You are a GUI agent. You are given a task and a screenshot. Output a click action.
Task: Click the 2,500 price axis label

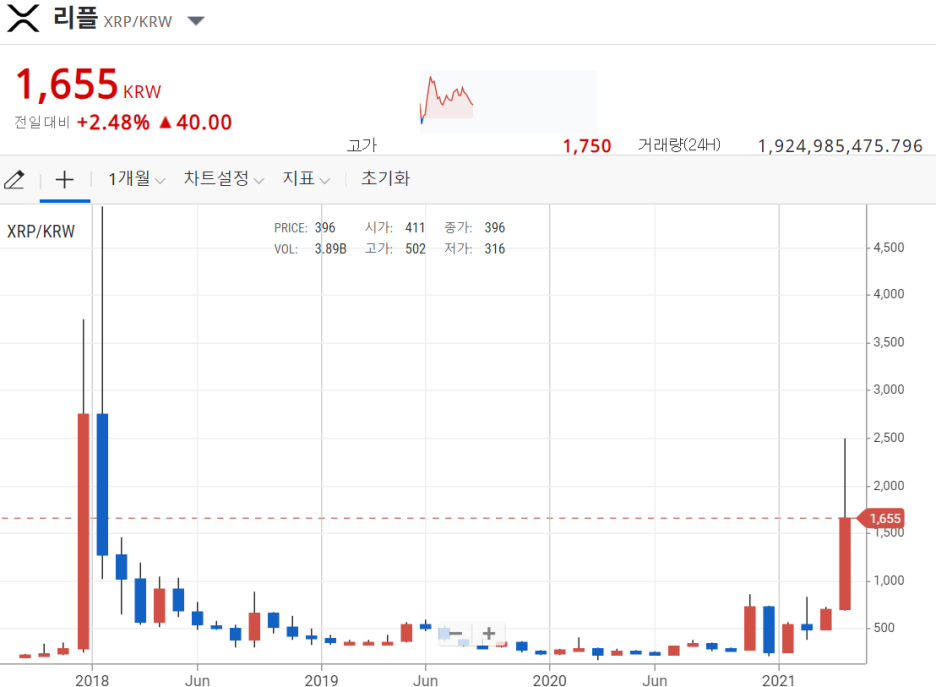point(888,438)
